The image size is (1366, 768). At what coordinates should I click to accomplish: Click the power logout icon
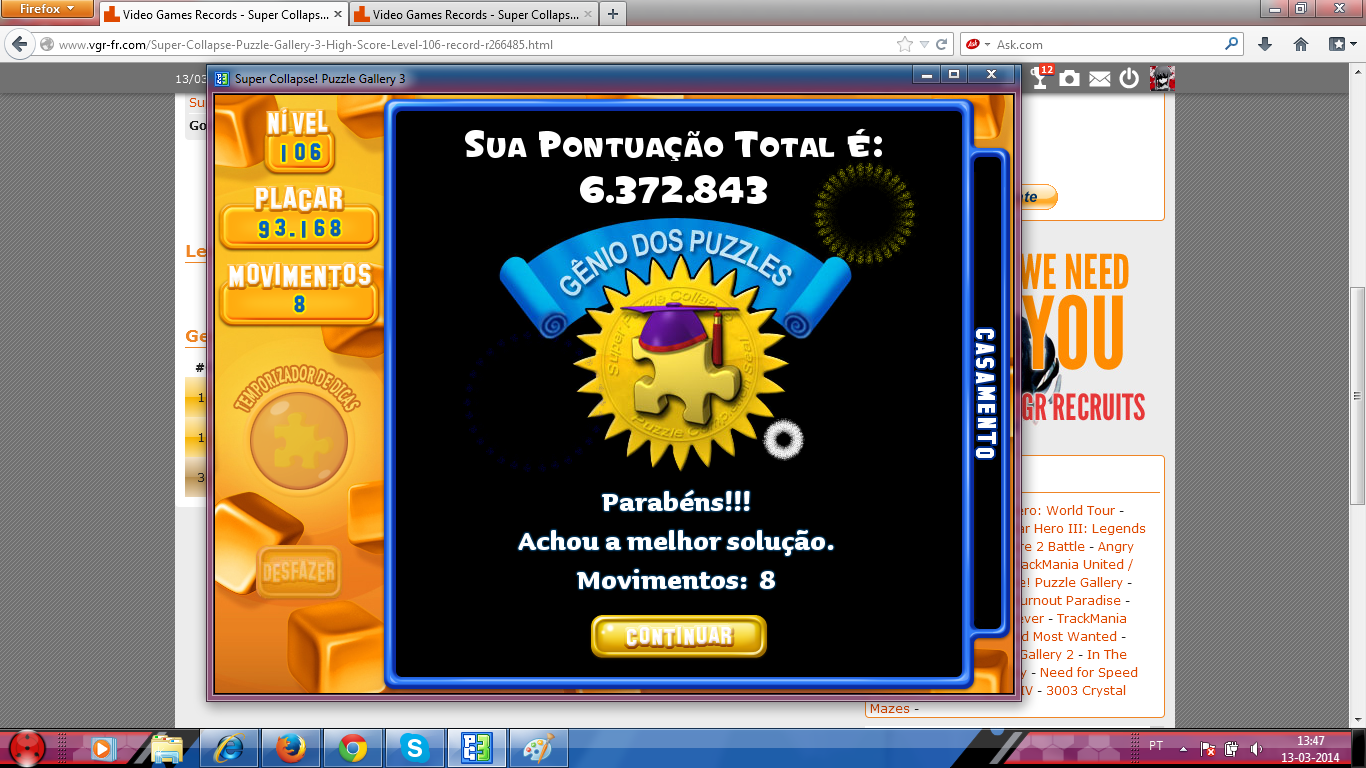1129,78
